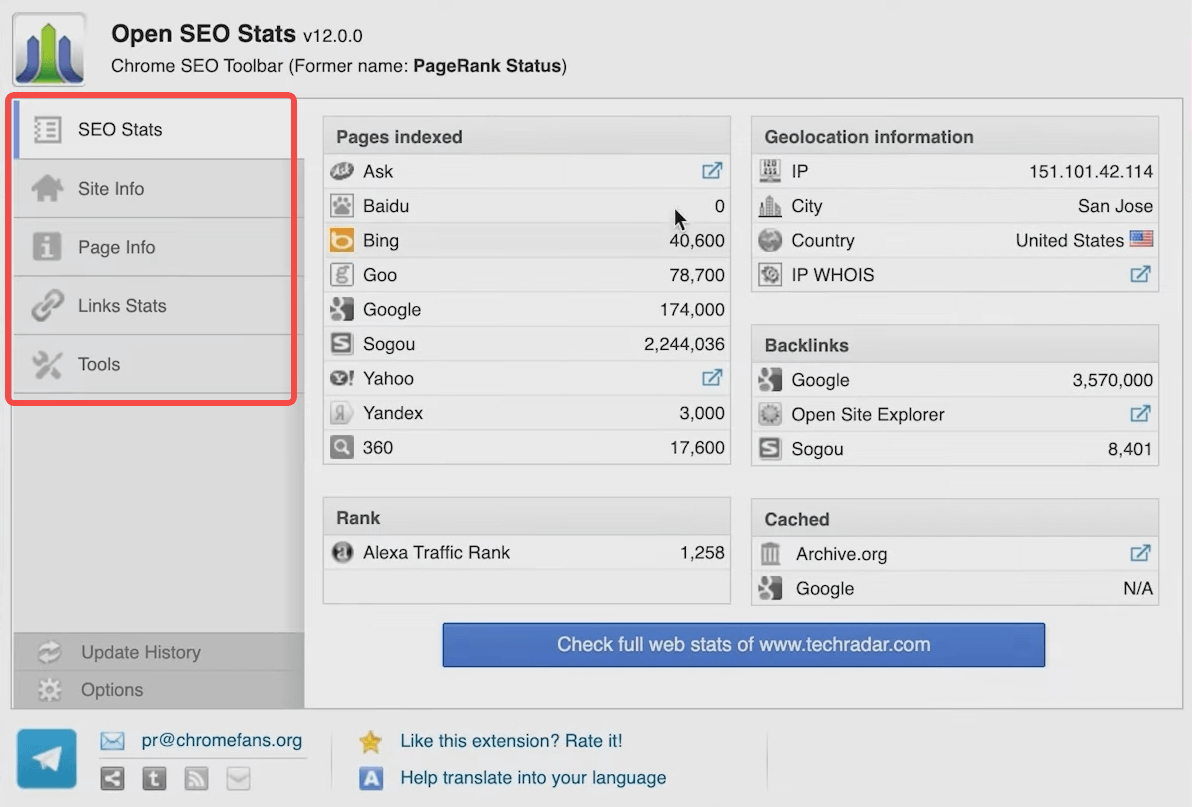Click Yandex indexed count 3,000
1192x807 pixels.
point(702,413)
